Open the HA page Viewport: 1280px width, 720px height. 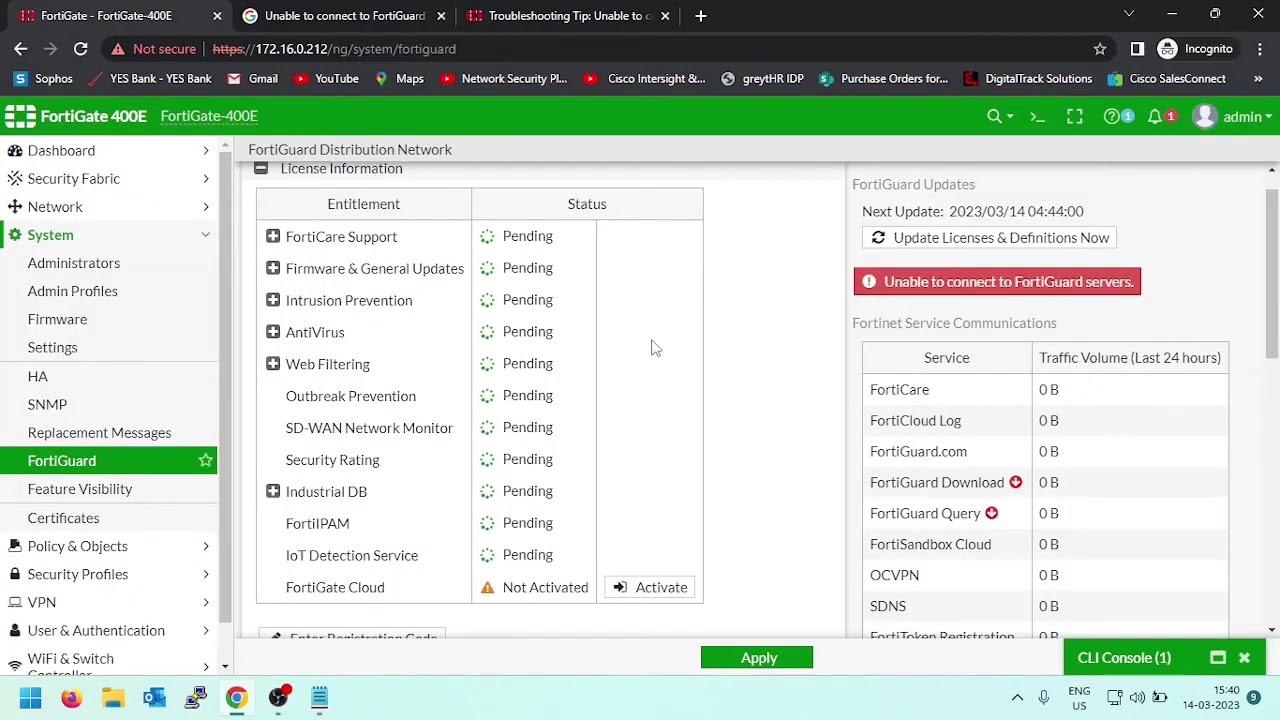click(38, 376)
